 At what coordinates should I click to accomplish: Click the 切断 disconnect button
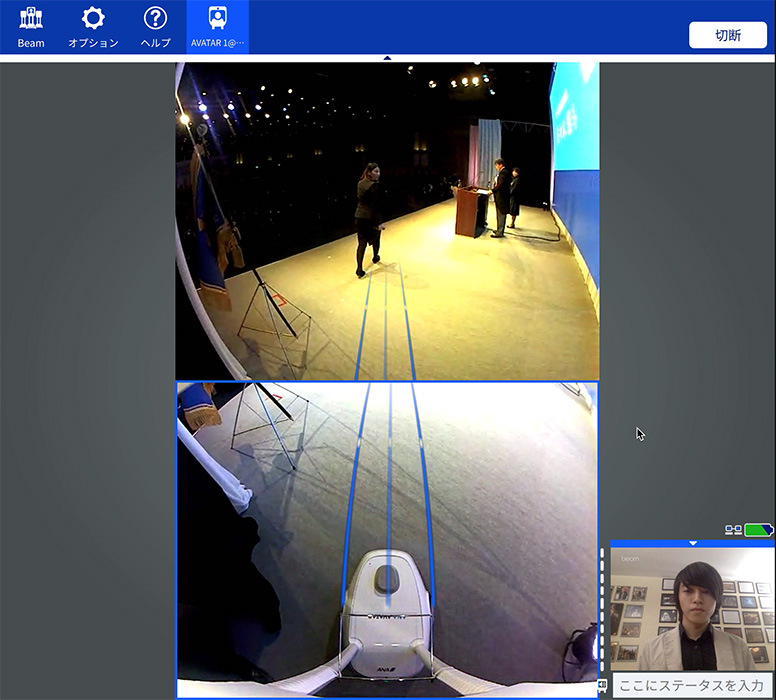(x=727, y=34)
